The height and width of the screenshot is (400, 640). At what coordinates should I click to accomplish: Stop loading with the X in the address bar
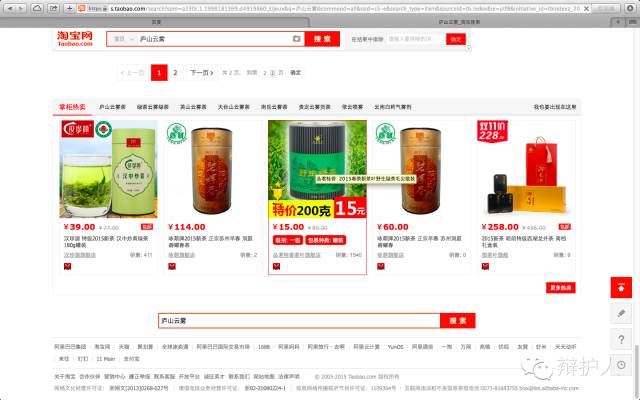(x=586, y=8)
